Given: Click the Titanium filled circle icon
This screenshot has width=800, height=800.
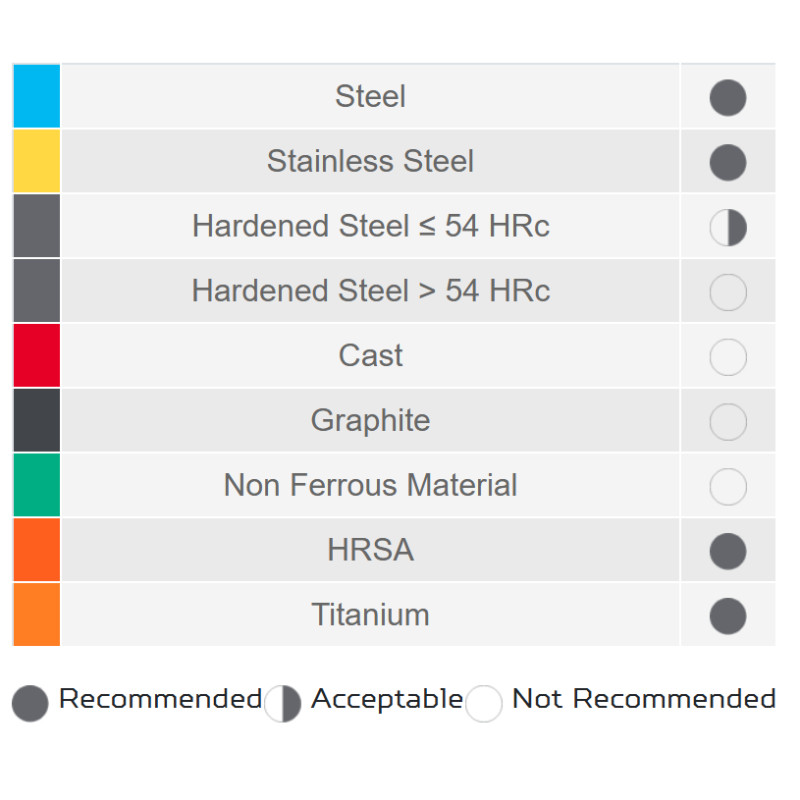Looking at the screenshot, I should pyautogui.click(x=728, y=616).
